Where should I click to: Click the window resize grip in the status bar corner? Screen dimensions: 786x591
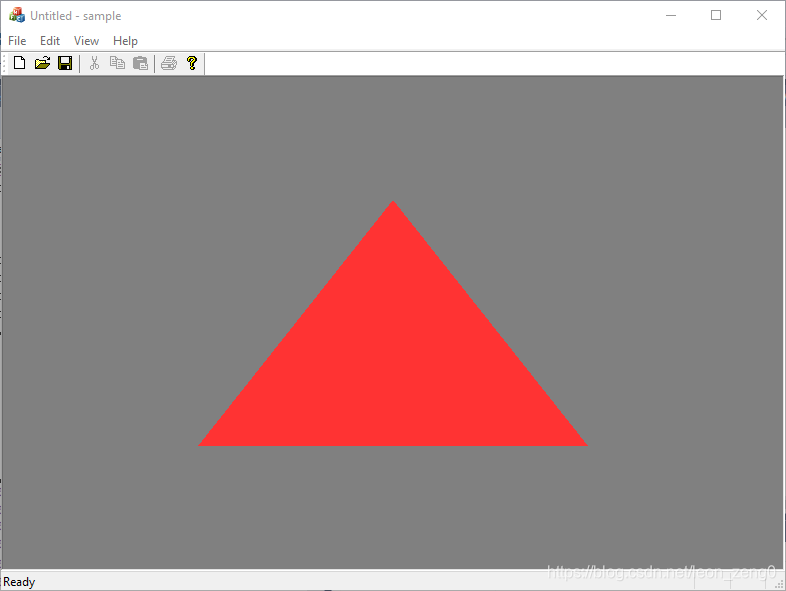779,584
